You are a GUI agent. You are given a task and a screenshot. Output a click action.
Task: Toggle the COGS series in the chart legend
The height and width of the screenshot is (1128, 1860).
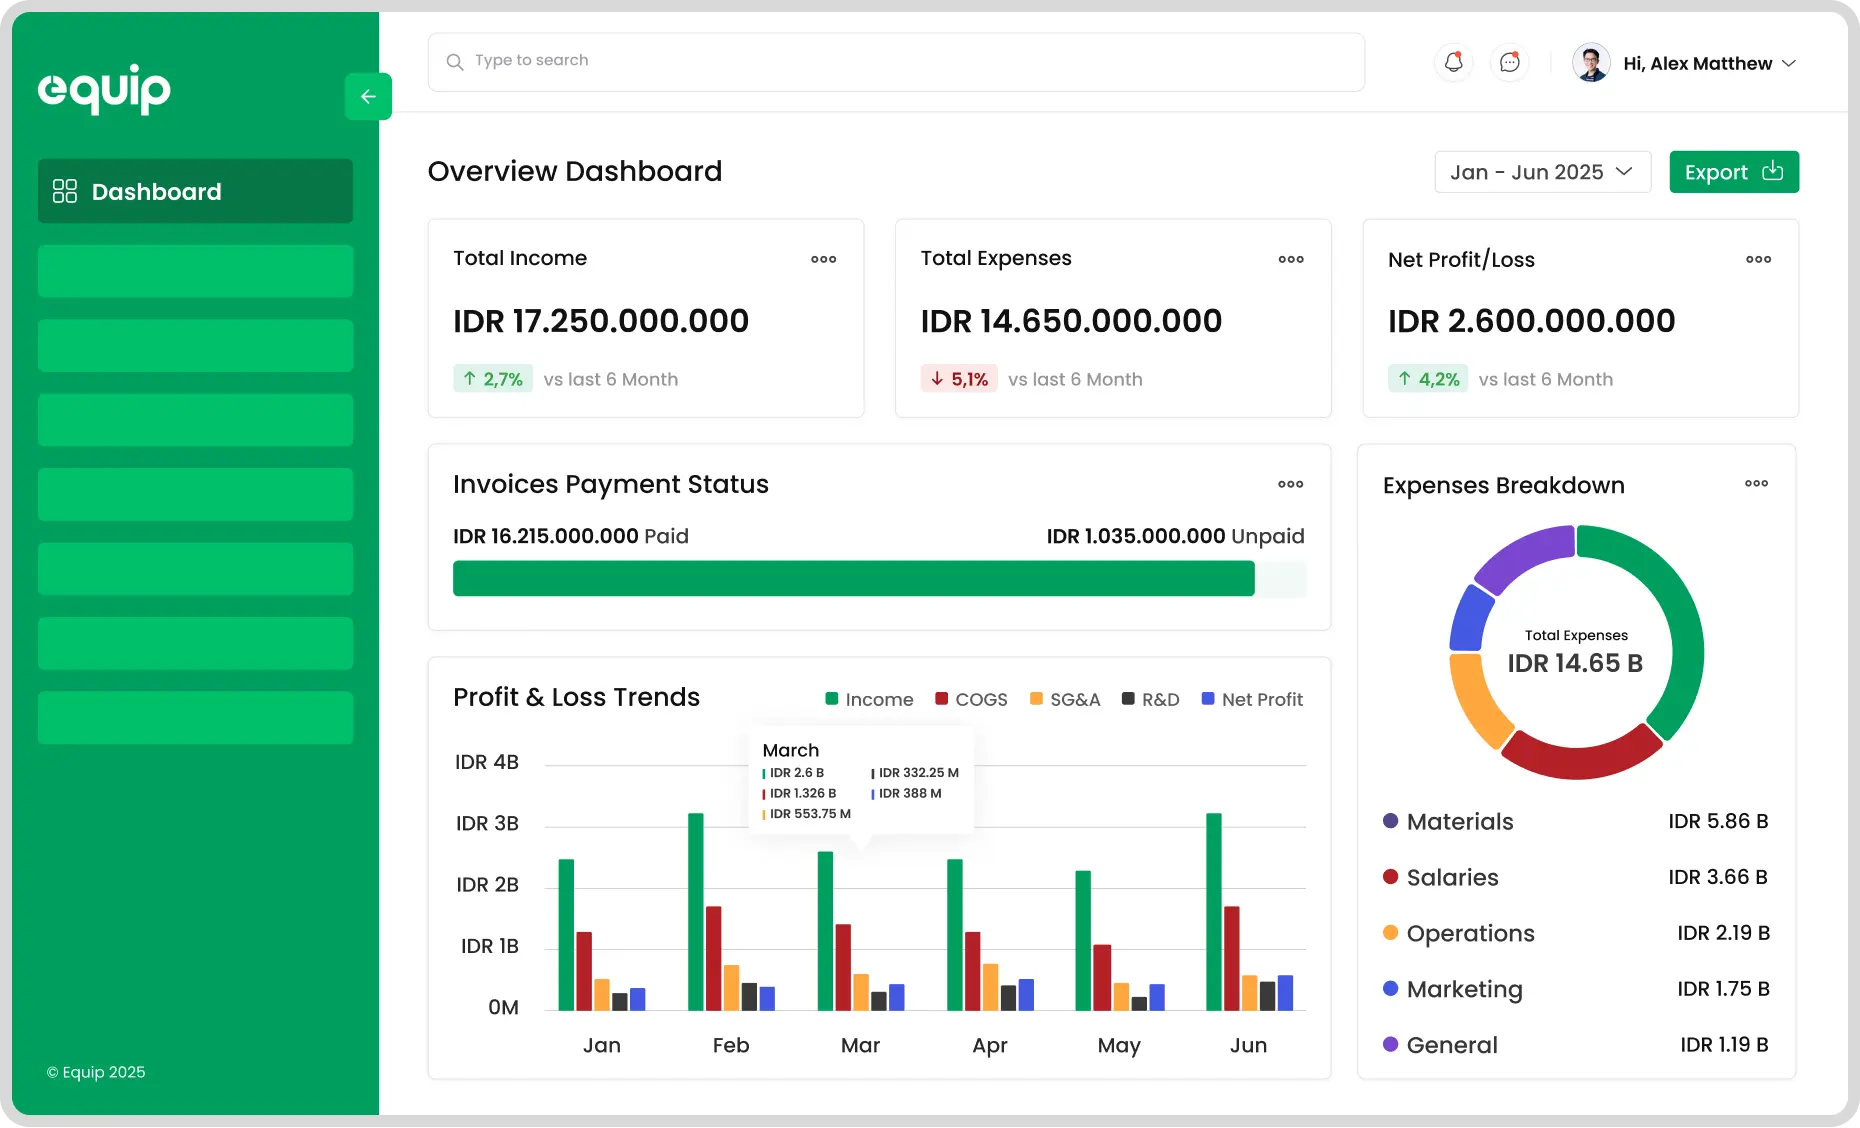pyautogui.click(x=971, y=699)
